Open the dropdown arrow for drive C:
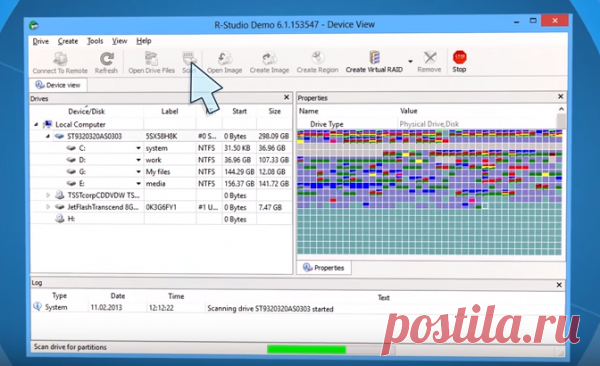 click(x=138, y=148)
